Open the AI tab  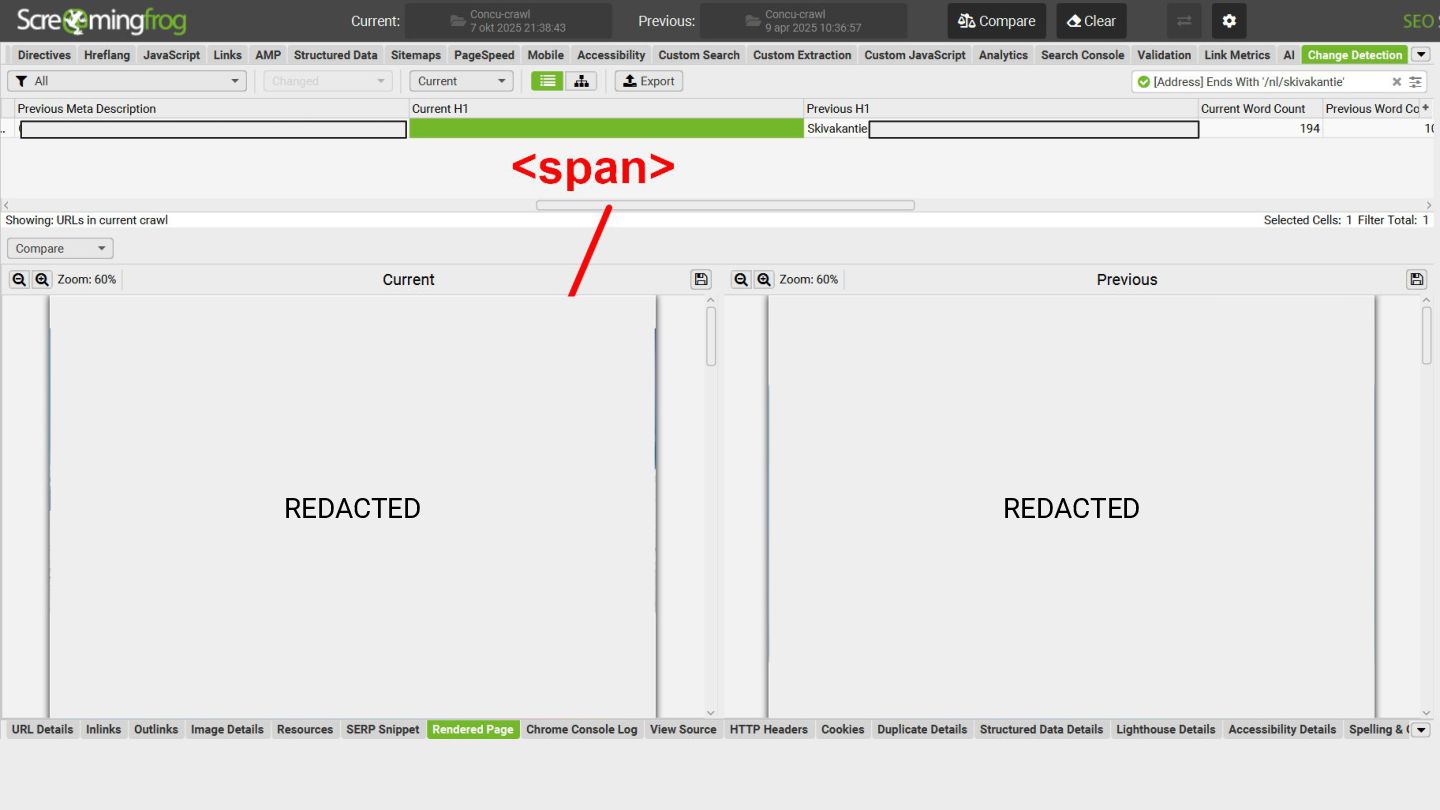[1289, 55]
